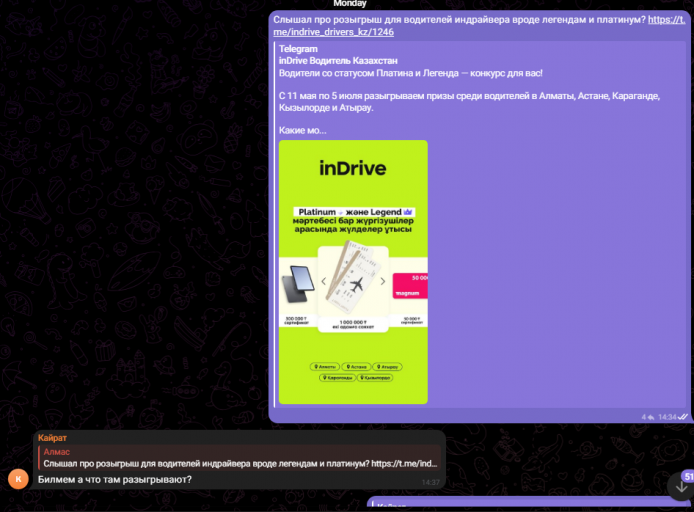Open the inDrive prize promo image preview
Viewport: 694px width, 512px height.
coord(353,272)
